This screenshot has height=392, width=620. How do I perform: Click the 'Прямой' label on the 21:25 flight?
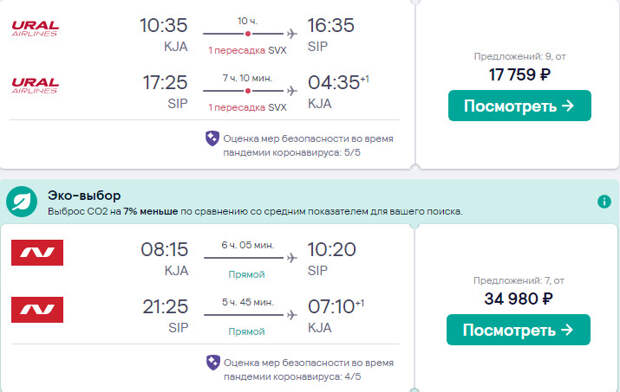pyautogui.click(x=246, y=331)
